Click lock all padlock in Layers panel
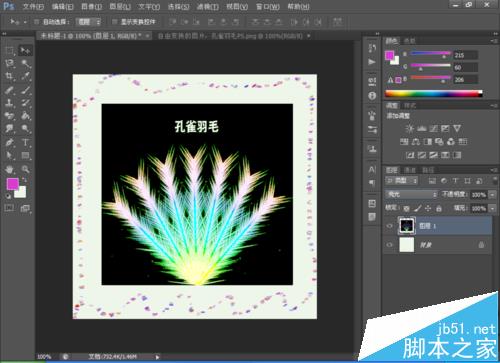 439,209
